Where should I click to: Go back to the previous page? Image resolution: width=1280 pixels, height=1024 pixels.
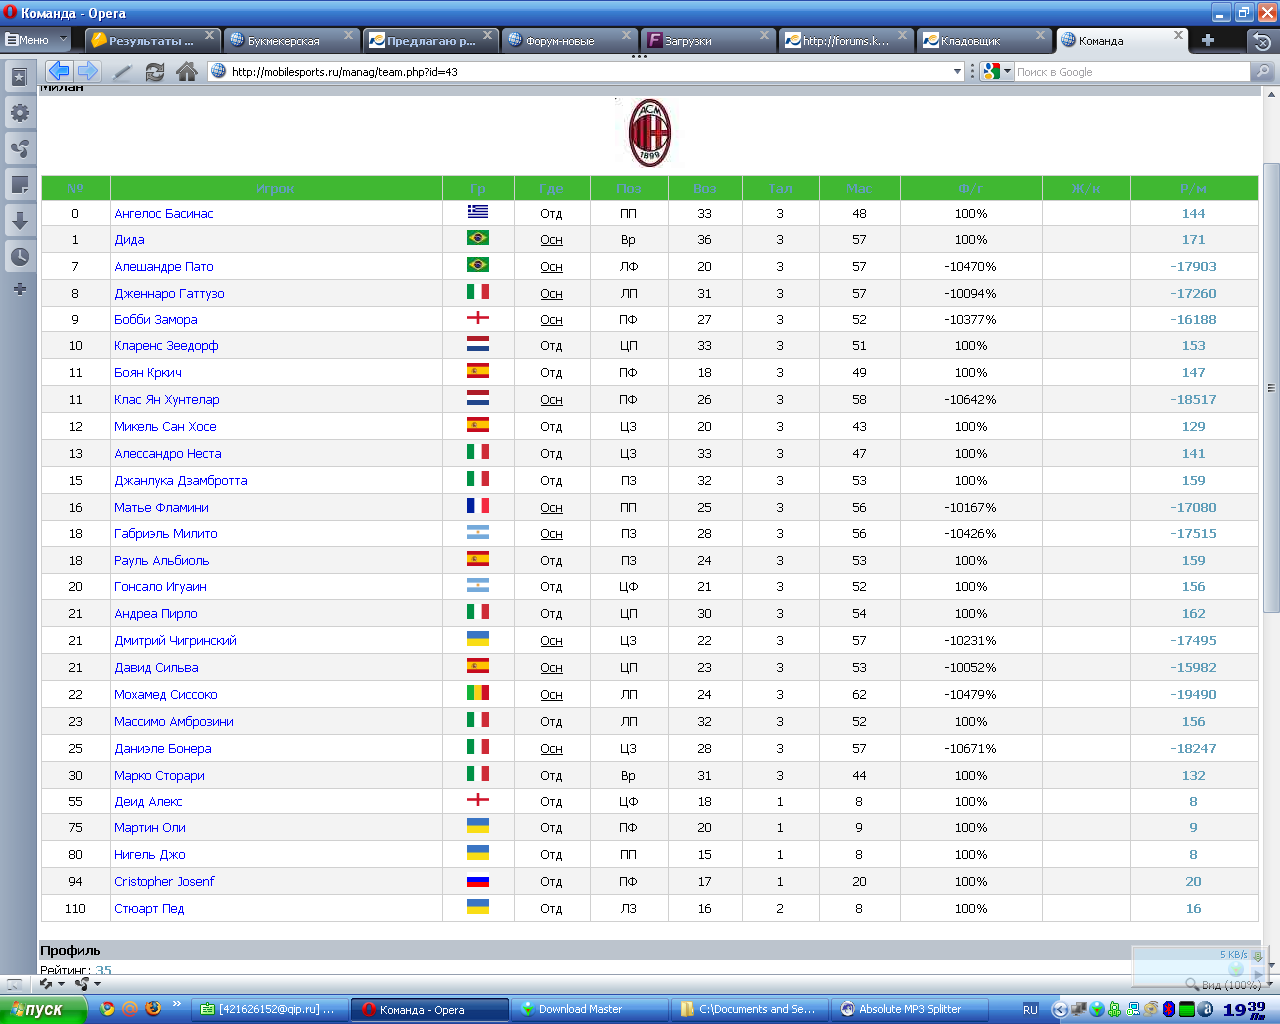(59, 71)
